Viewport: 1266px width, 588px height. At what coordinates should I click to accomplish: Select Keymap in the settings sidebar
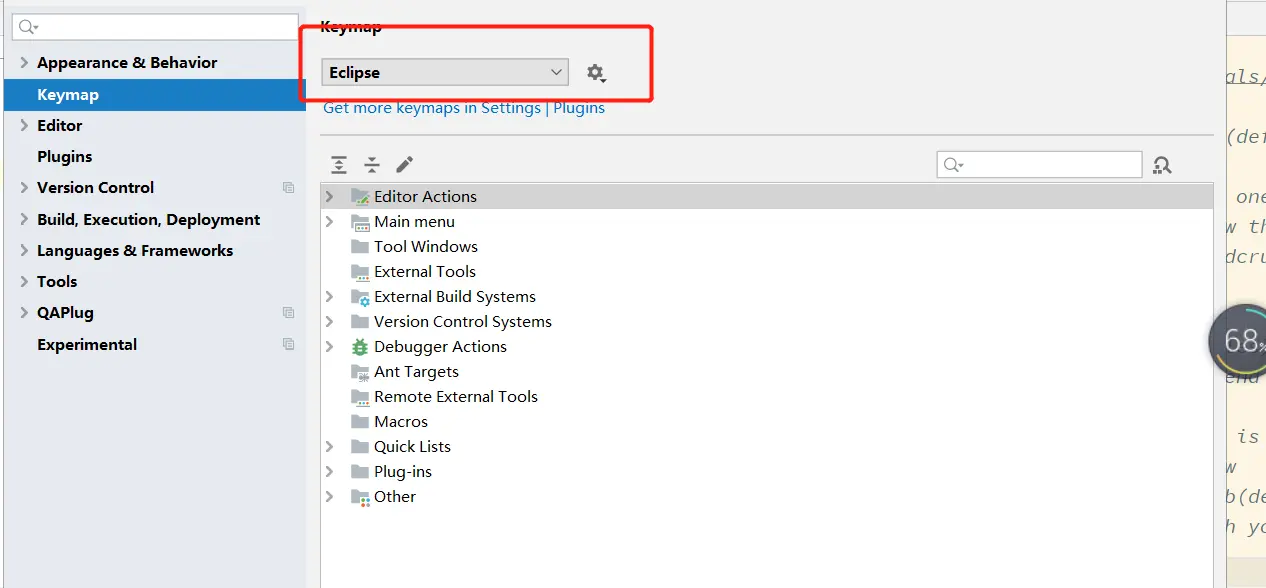point(155,94)
